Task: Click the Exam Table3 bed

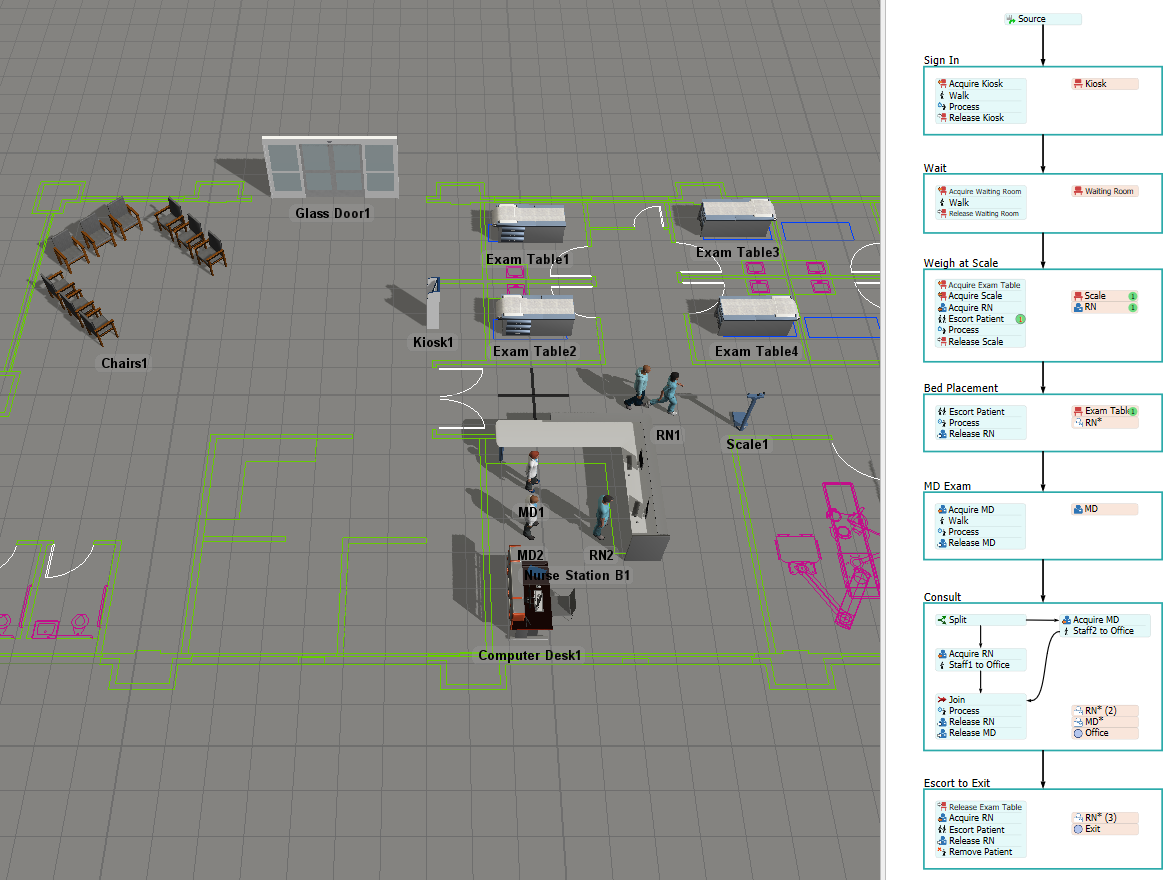Action: click(x=739, y=220)
